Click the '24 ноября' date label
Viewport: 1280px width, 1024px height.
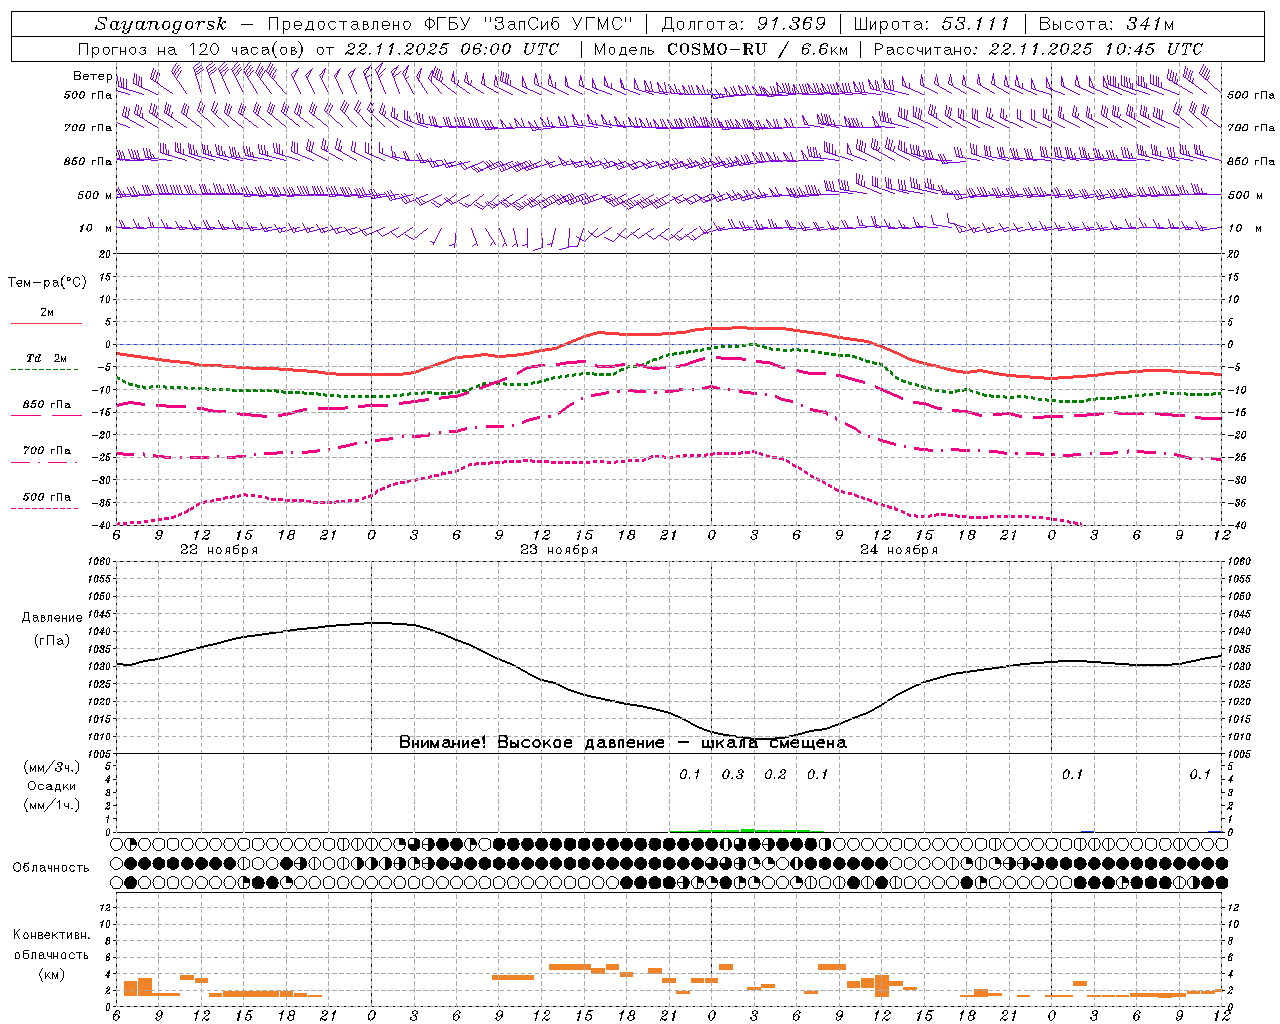[899, 550]
